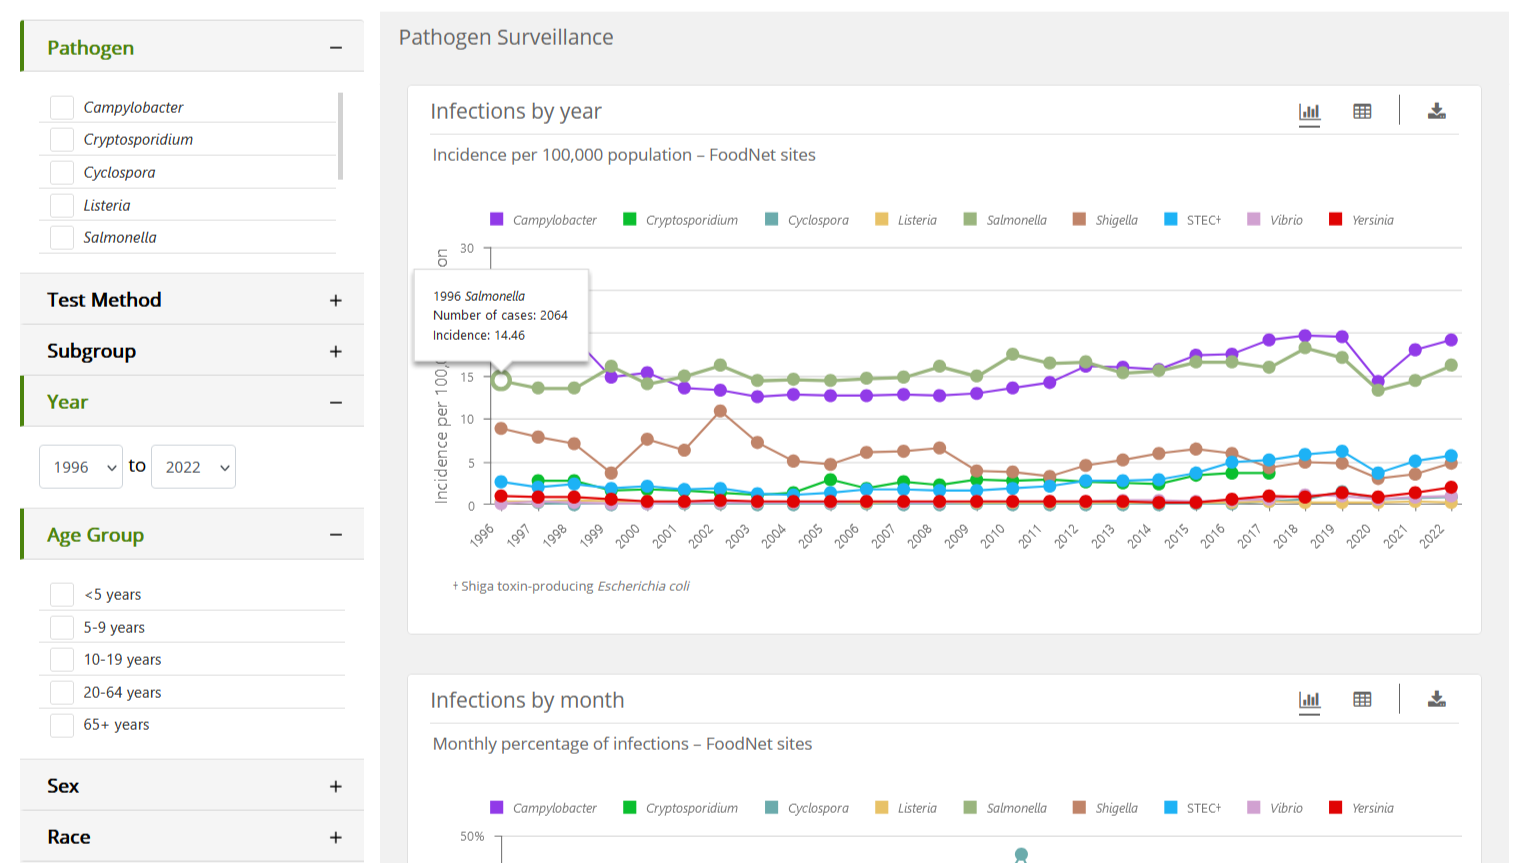Click the Age Group section header
Screen dimensions: 1535x863
click(x=192, y=534)
